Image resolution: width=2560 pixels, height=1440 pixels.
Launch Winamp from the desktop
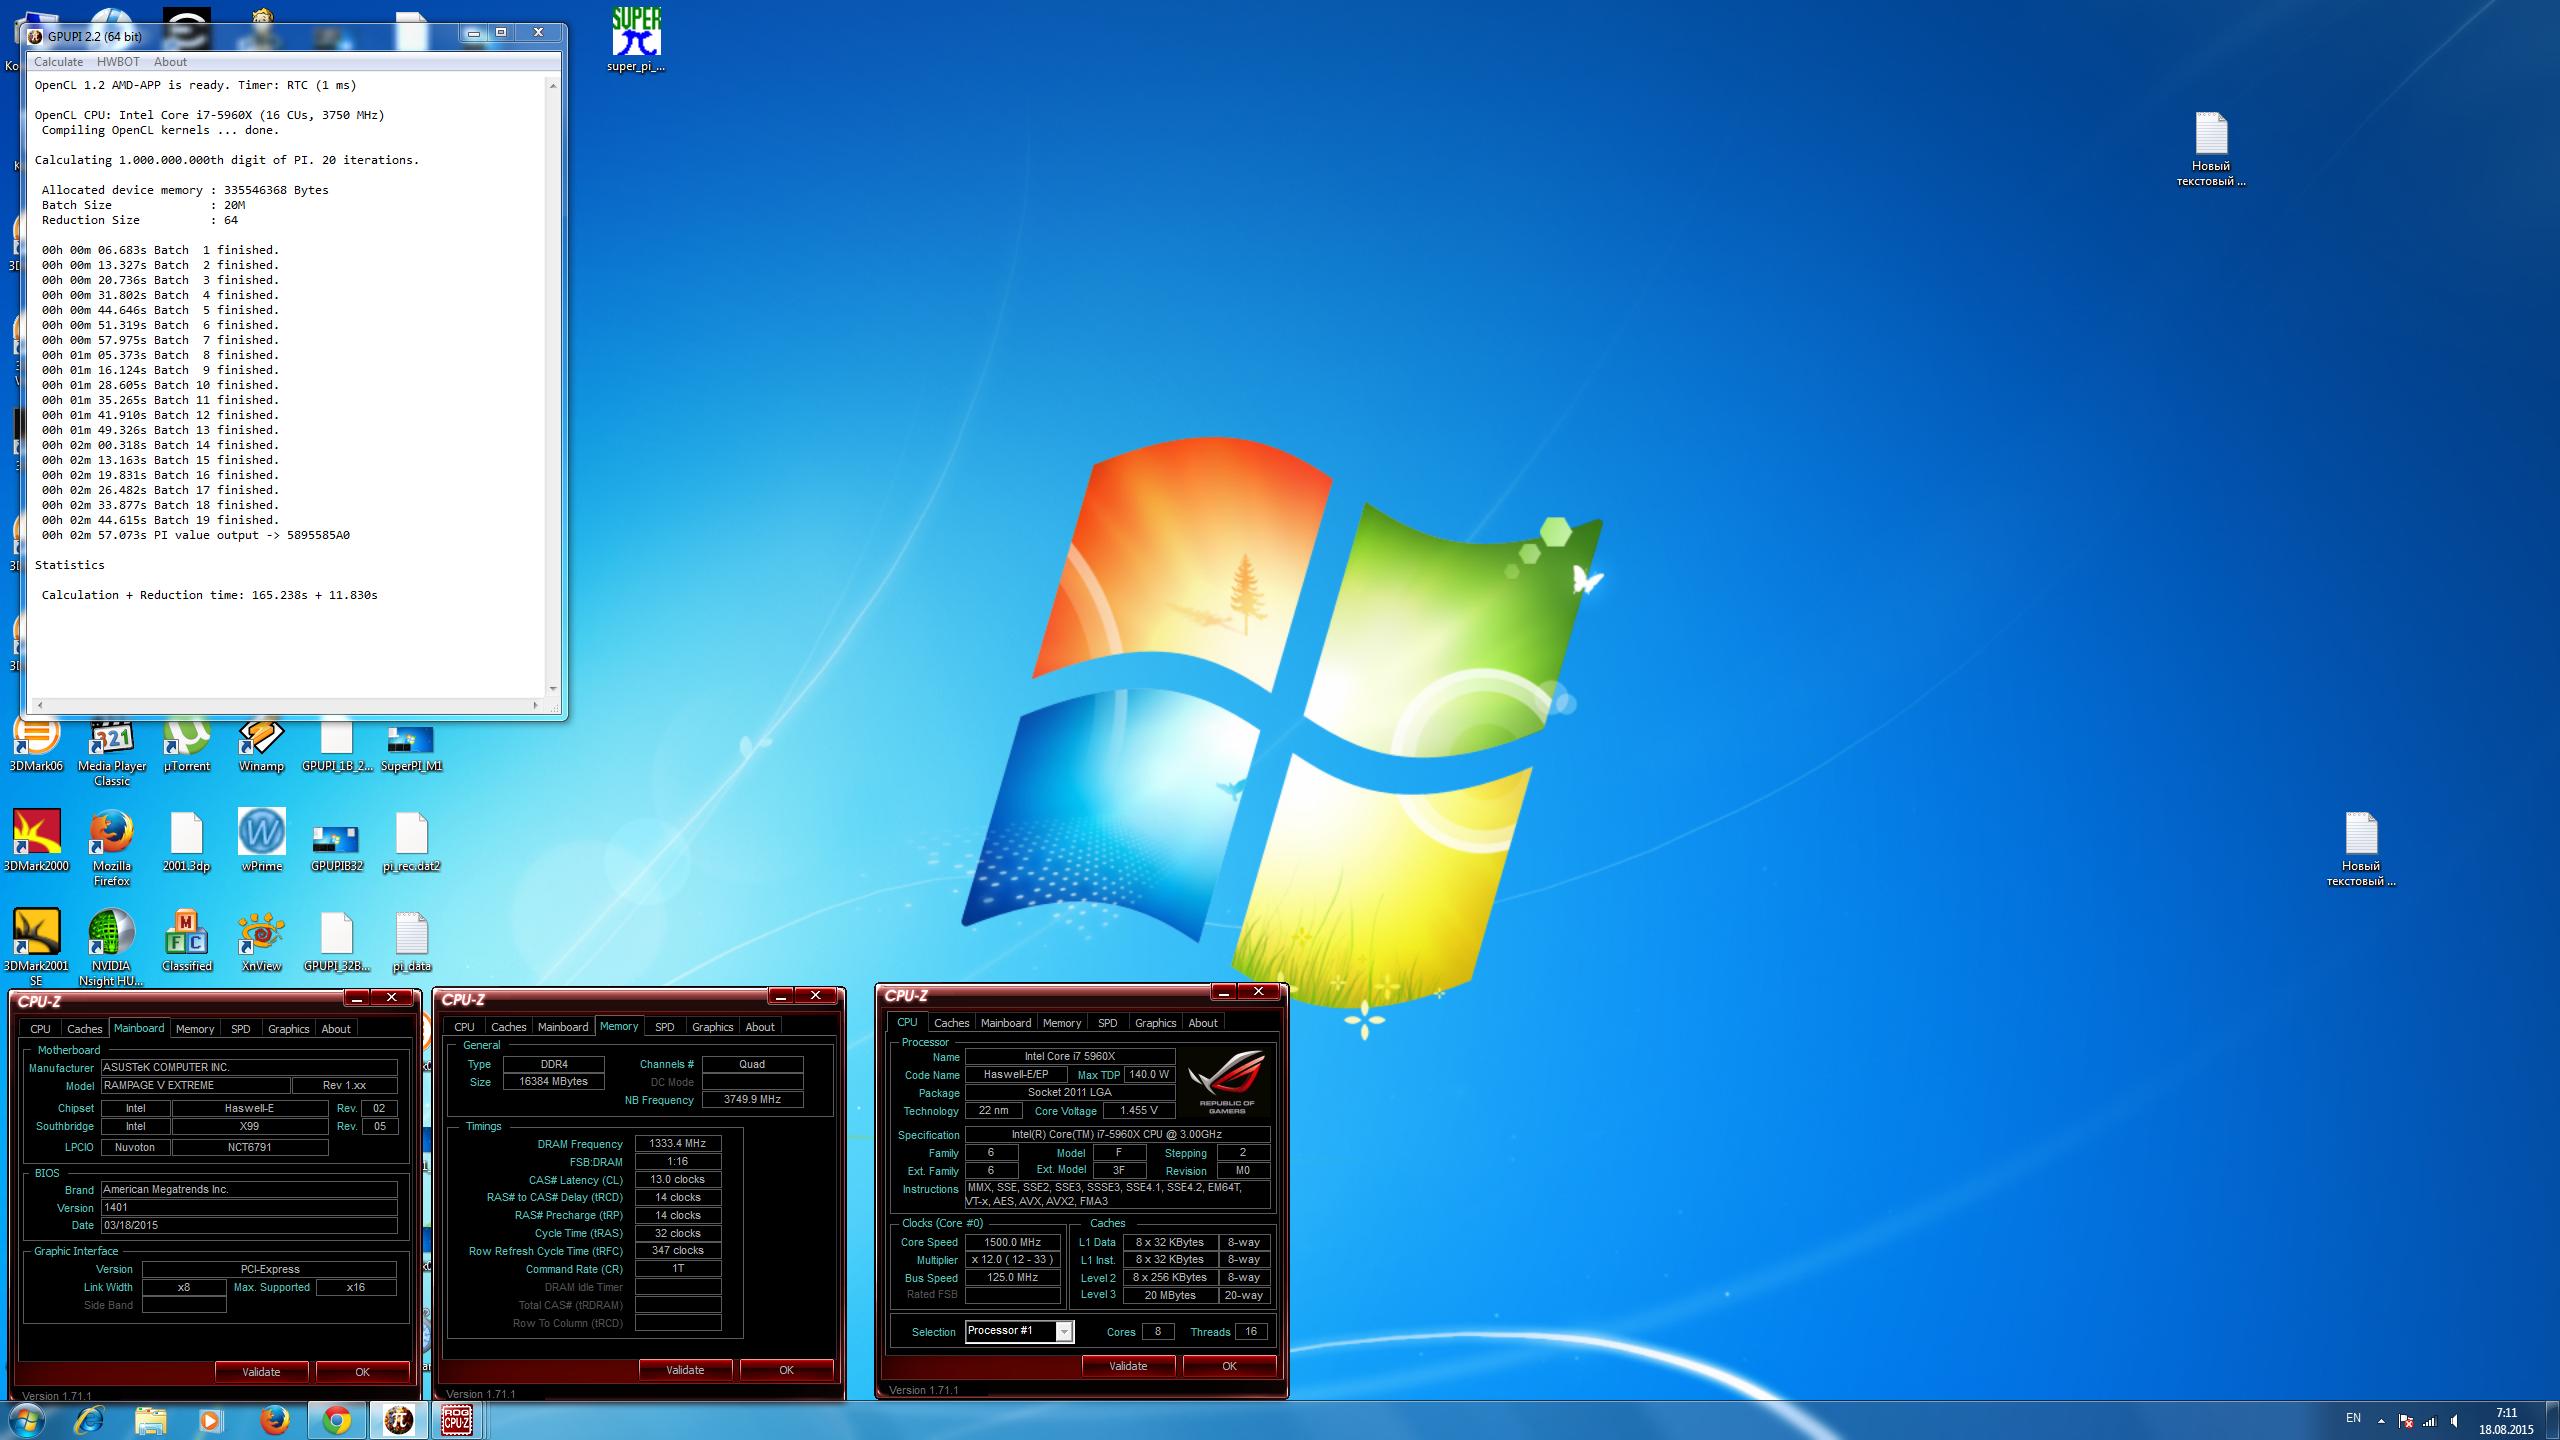pyautogui.click(x=261, y=745)
